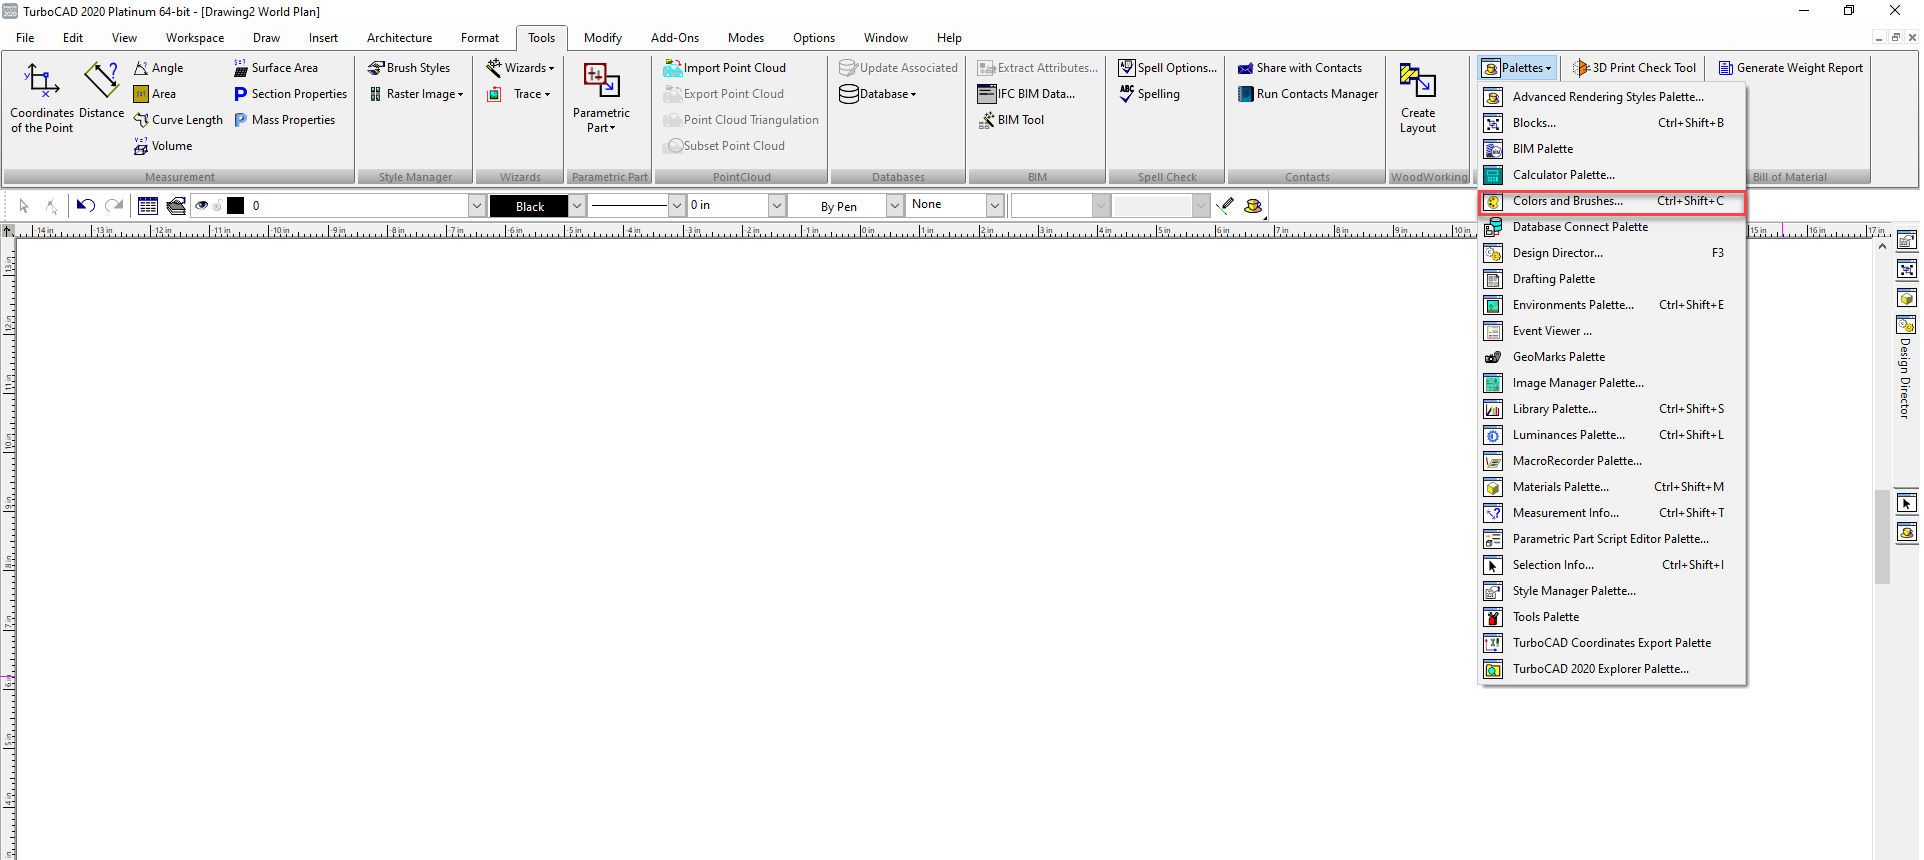Select Style Manager Palette... entry
Image resolution: width=1924 pixels, height=860 pixels.
[1612, 591]
